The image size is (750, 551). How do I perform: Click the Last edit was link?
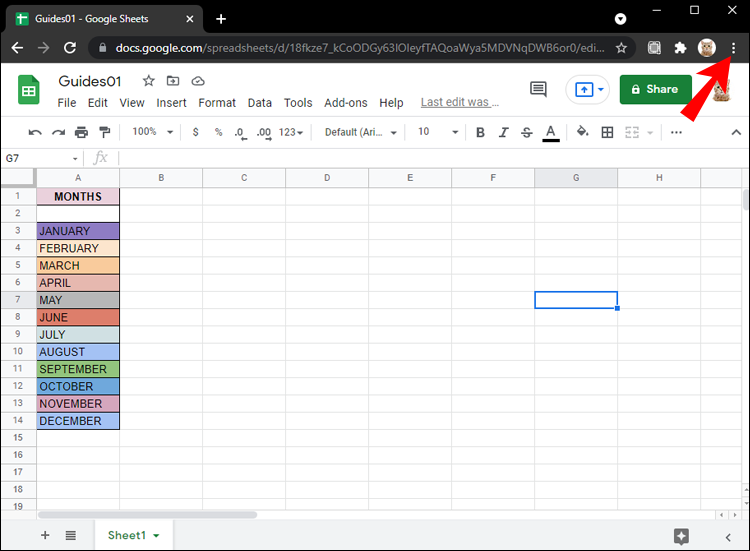pyautogui.click(x=460, y=102)
